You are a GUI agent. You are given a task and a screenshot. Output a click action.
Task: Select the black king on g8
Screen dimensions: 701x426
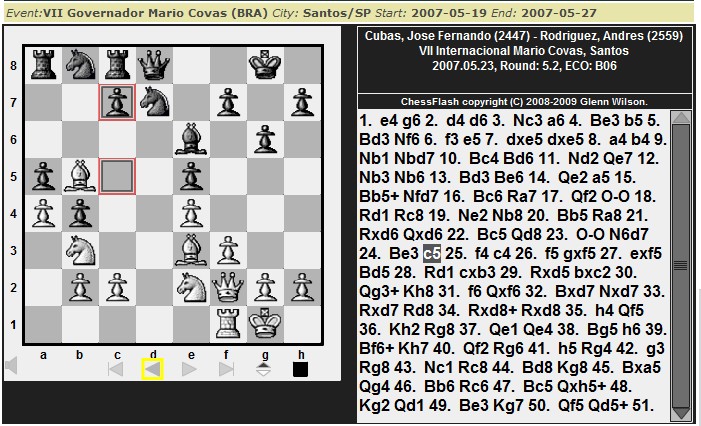264,66
